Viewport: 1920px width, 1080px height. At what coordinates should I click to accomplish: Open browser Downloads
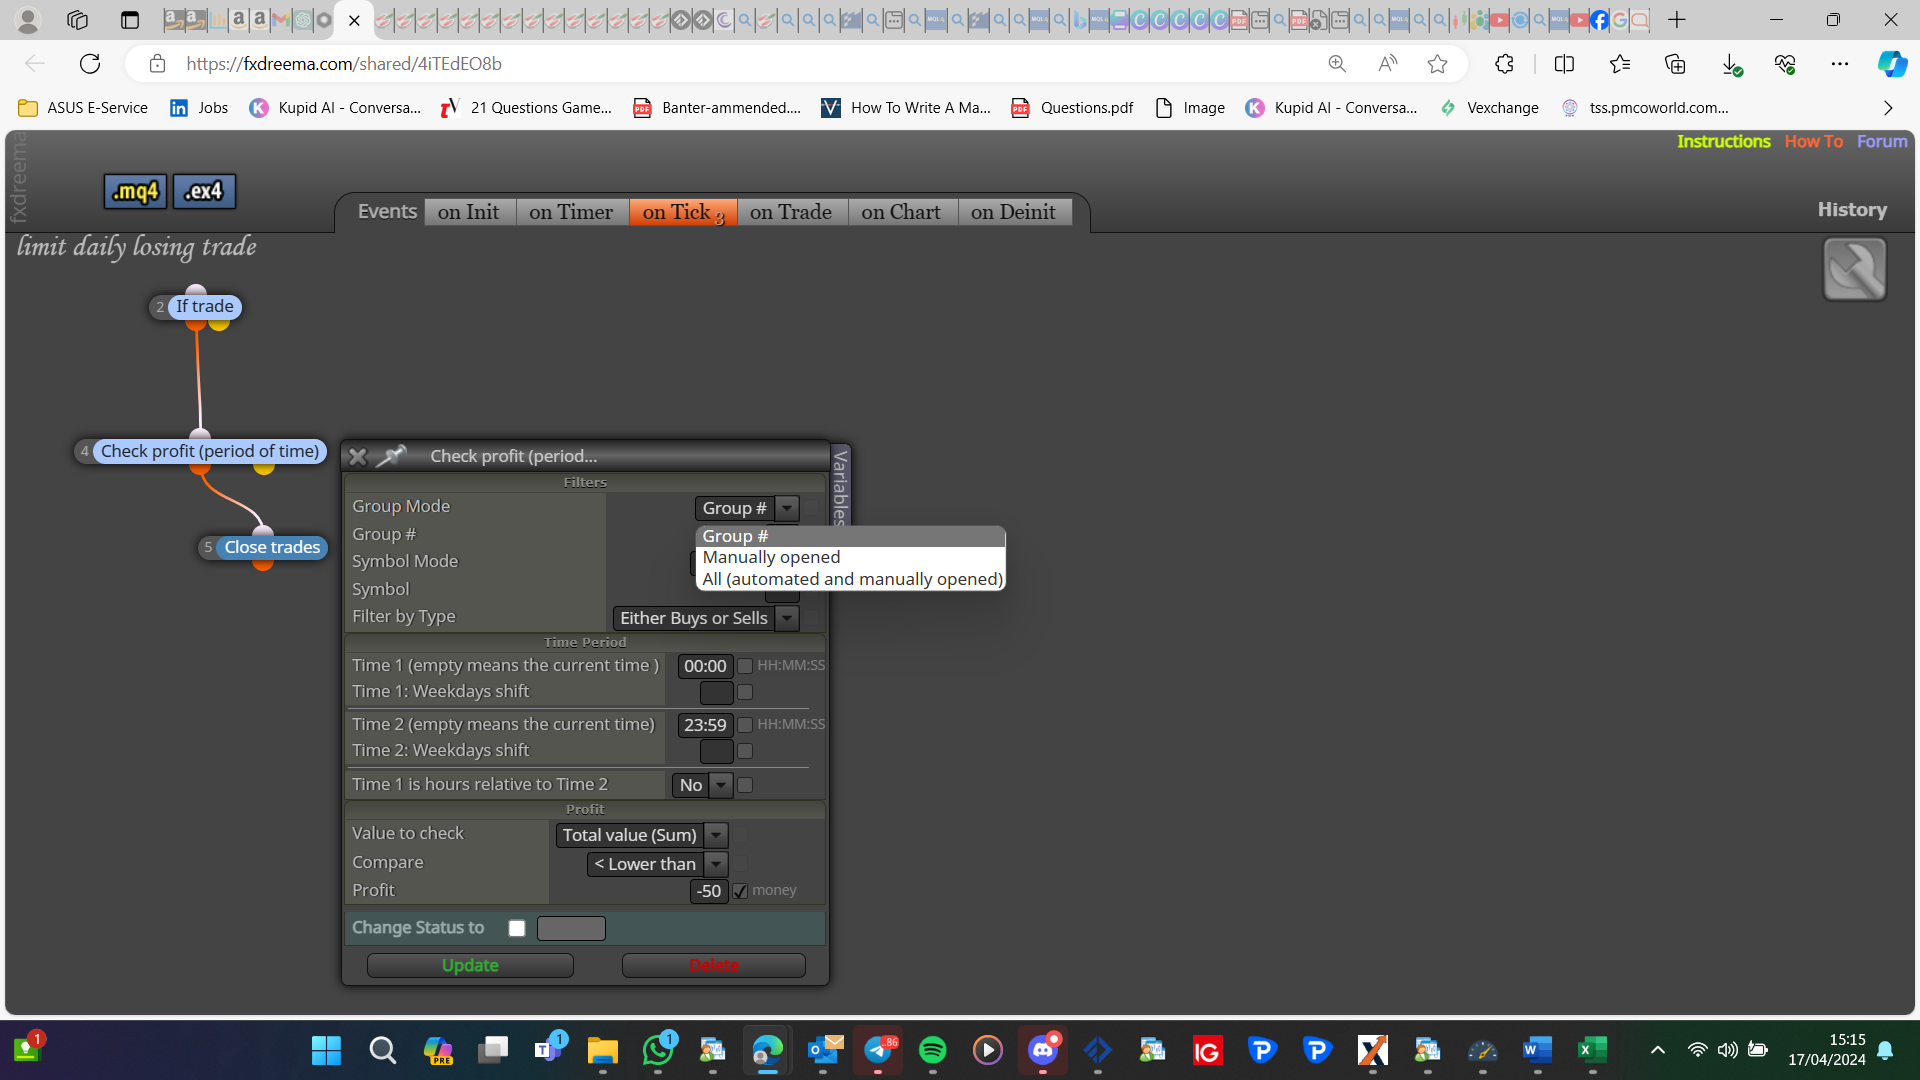click(x=1731, y=64)
